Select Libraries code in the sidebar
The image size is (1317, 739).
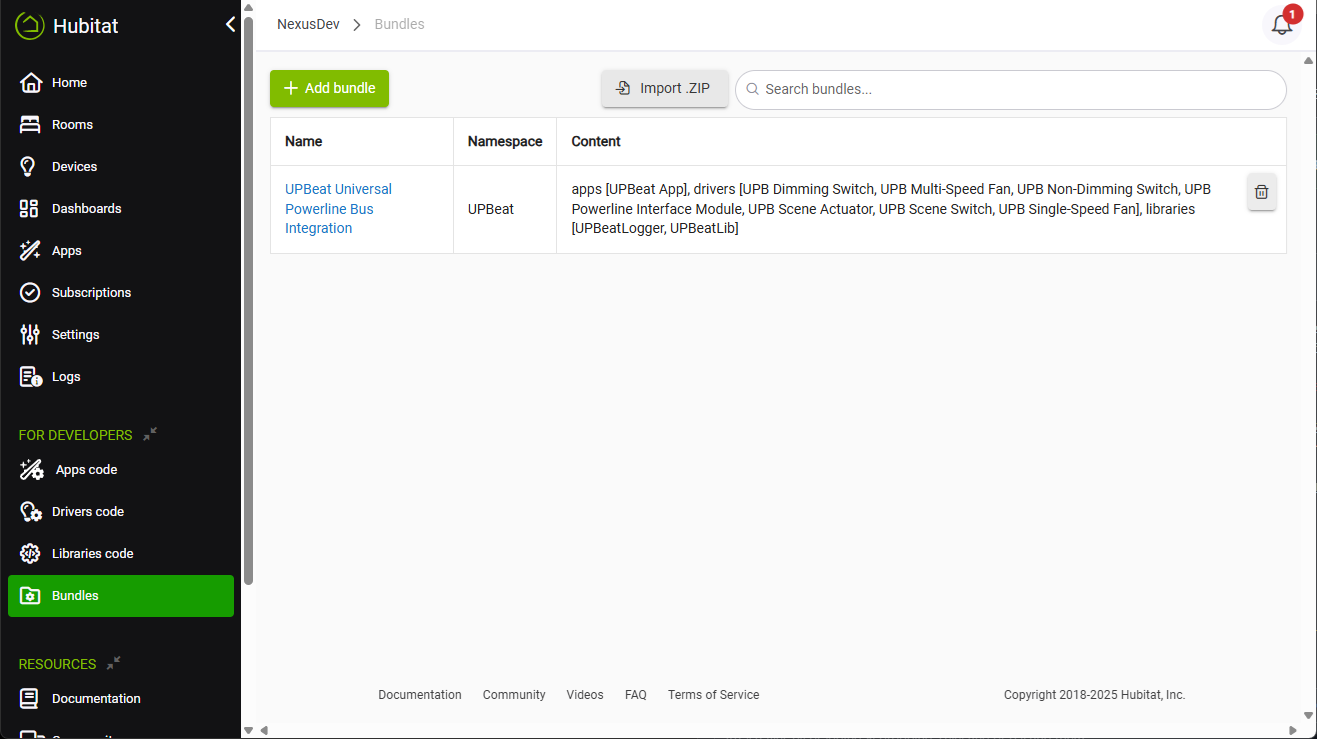click(x=92, y=554)
